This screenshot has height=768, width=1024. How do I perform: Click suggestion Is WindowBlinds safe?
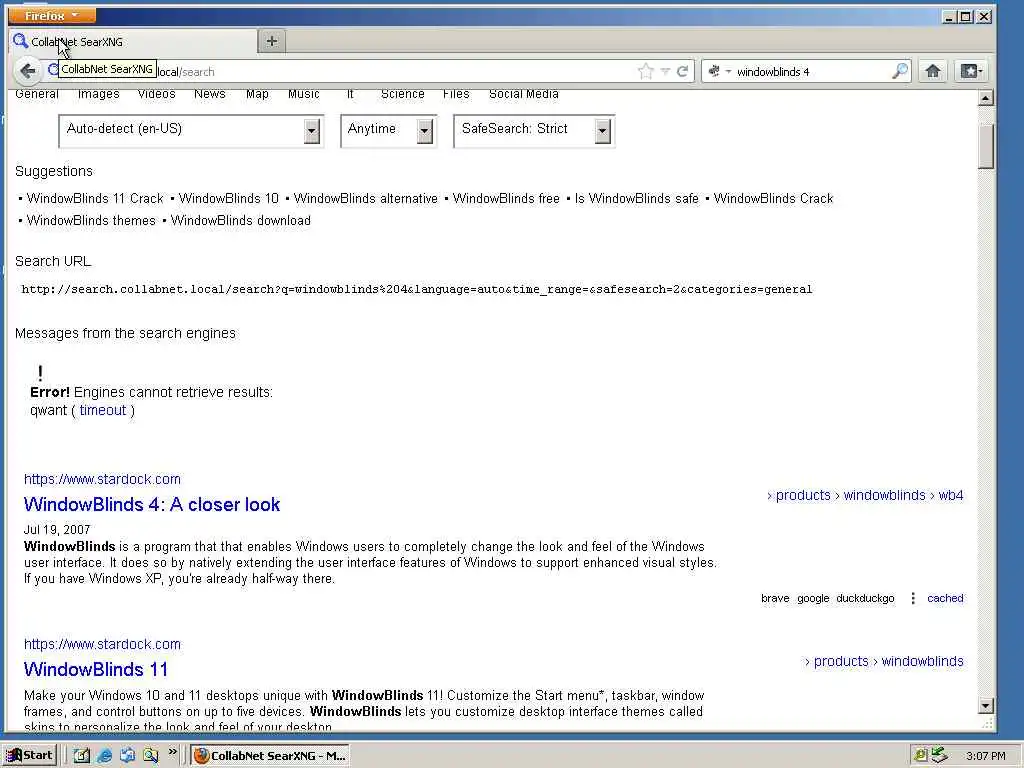pos(637,199)
